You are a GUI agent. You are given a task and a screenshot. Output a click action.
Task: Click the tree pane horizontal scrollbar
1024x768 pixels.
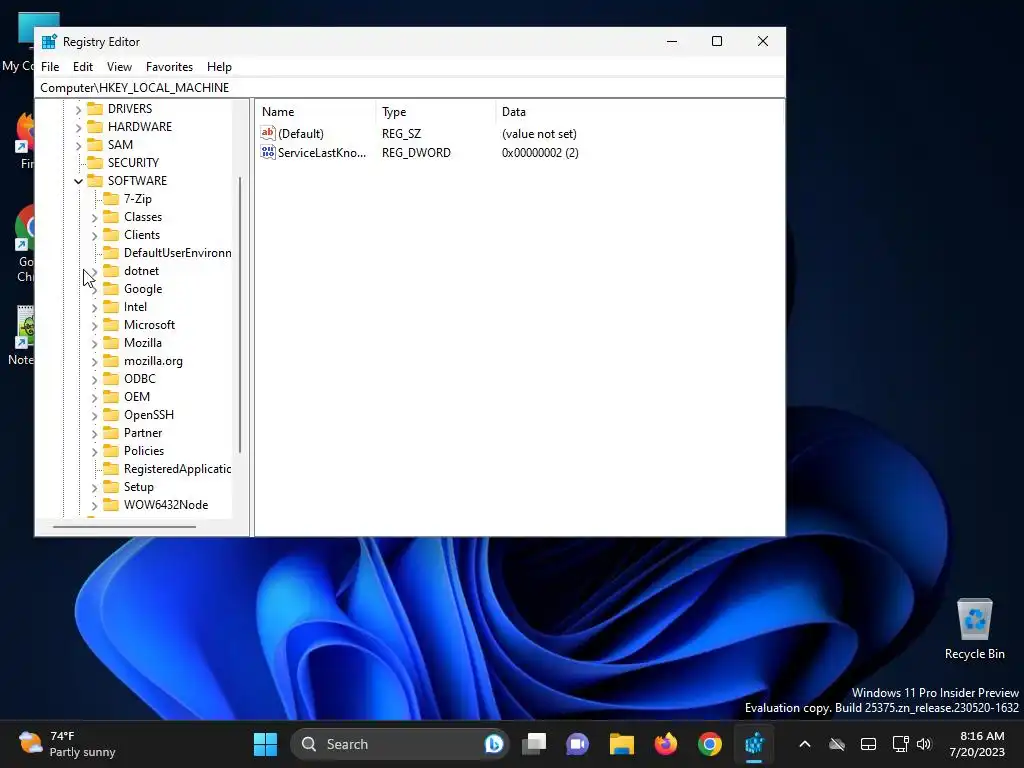tap(124, 526)
